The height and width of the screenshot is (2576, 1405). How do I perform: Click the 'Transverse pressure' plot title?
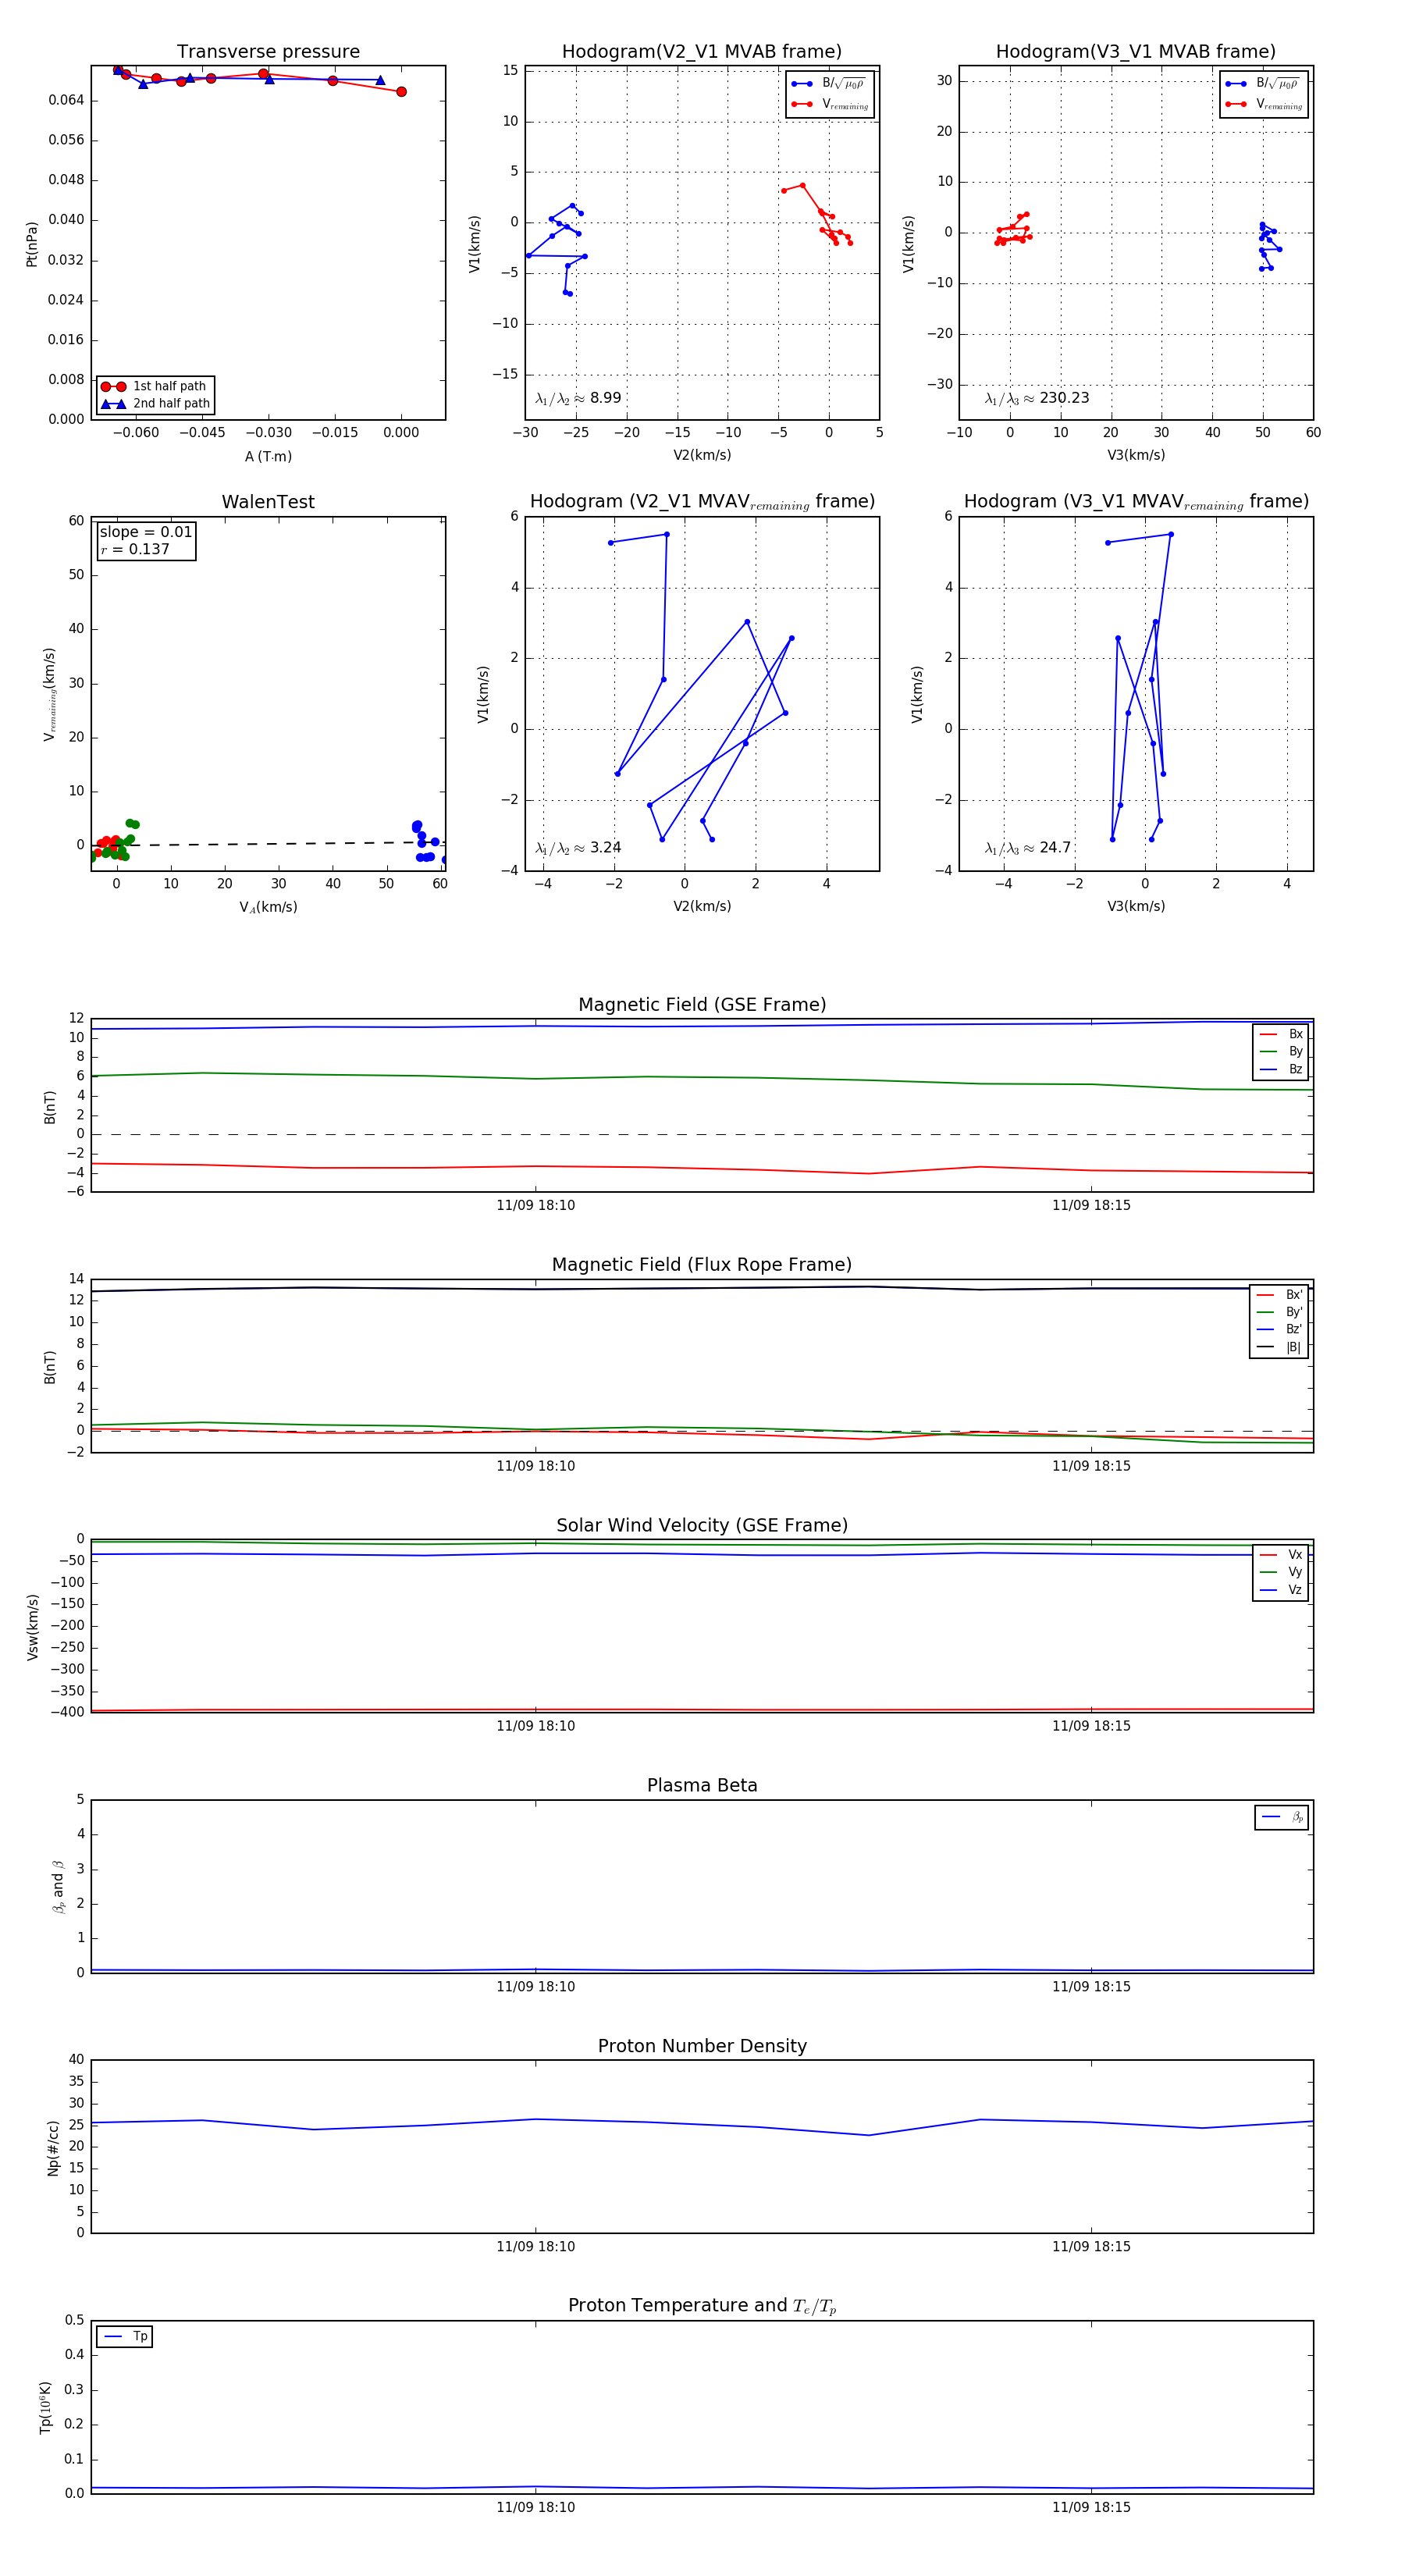coord(268,52)
